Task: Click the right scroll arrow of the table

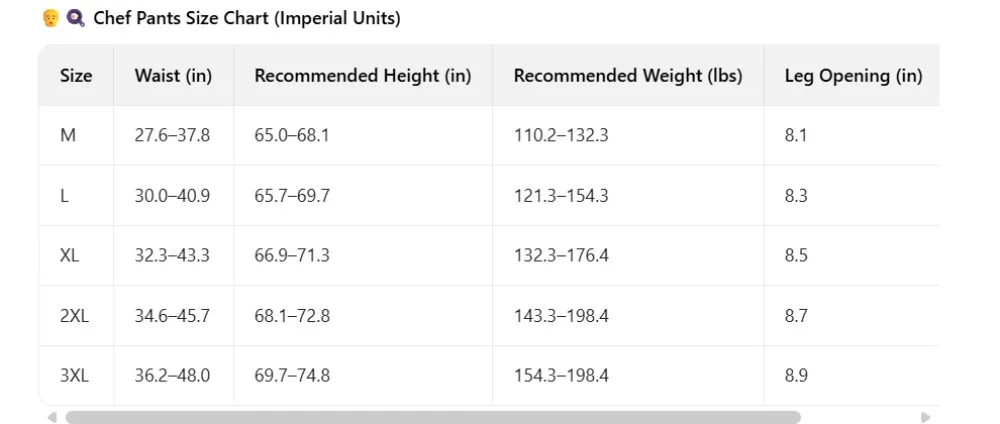Action: 925,417
